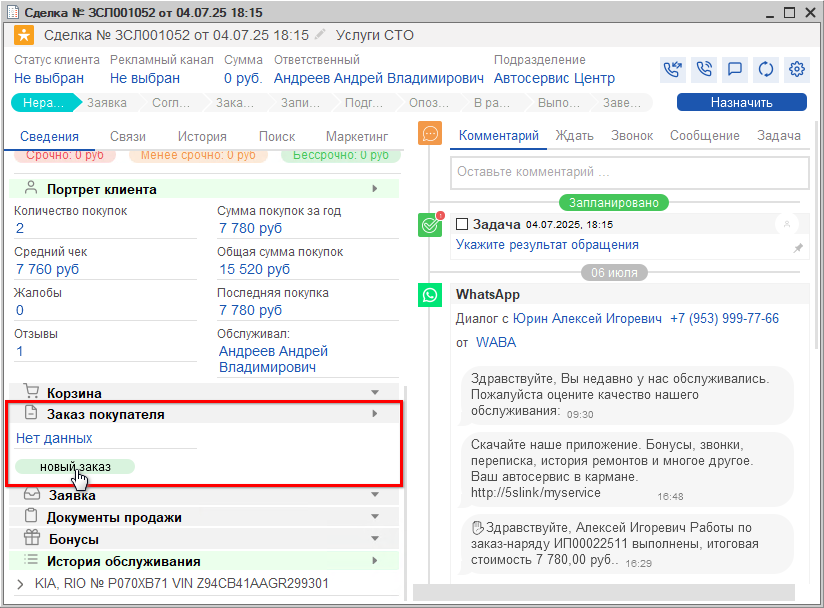This screenshot has height=608, width=824.
Task: Click the новый заказ button
Action: (75, 467)
